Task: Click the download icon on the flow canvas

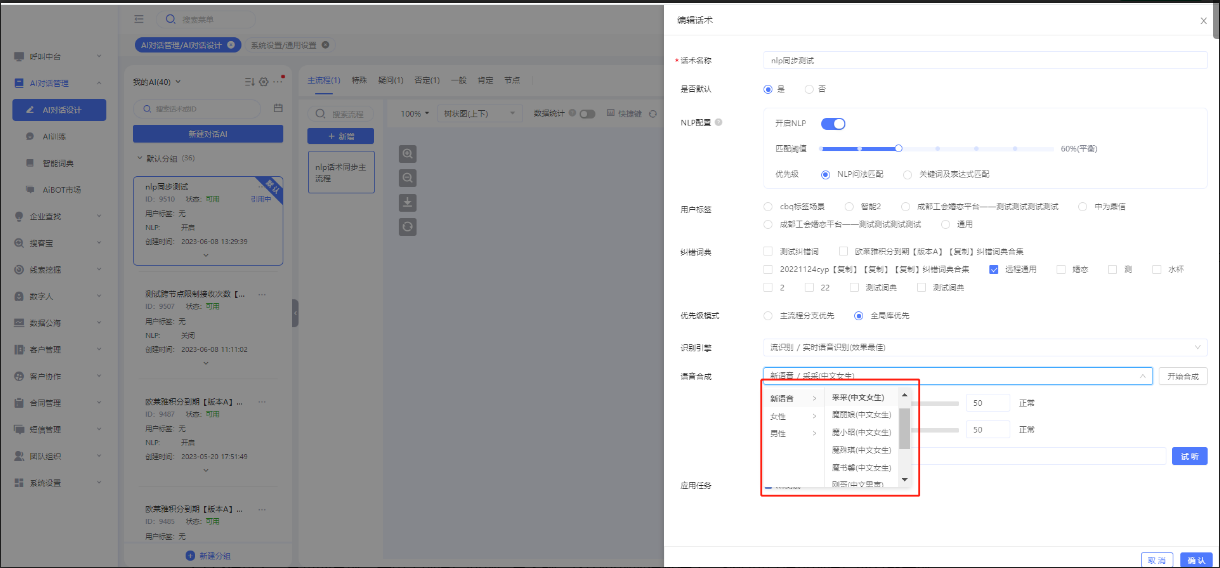Action: (408, 203)
